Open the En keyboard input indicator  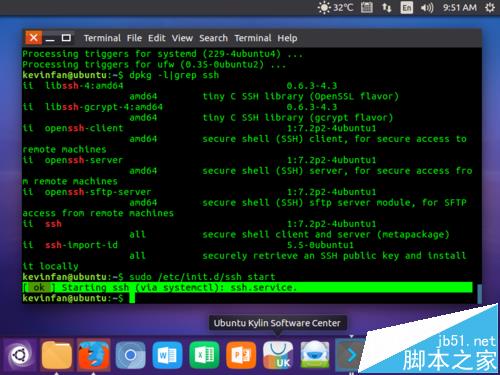(x=406, y=7)
